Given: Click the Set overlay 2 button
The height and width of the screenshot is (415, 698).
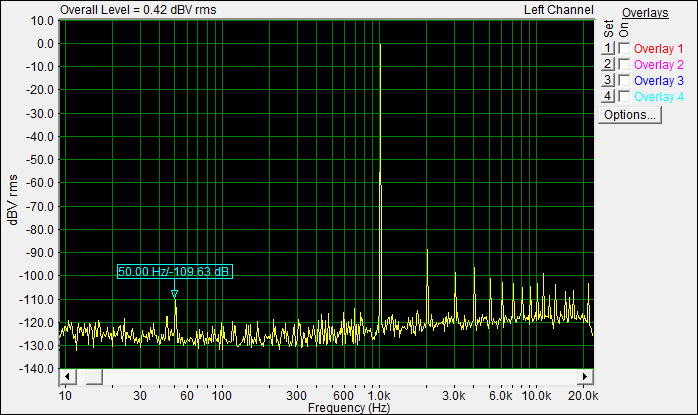Looking at the screenshot, I should 607,64.
